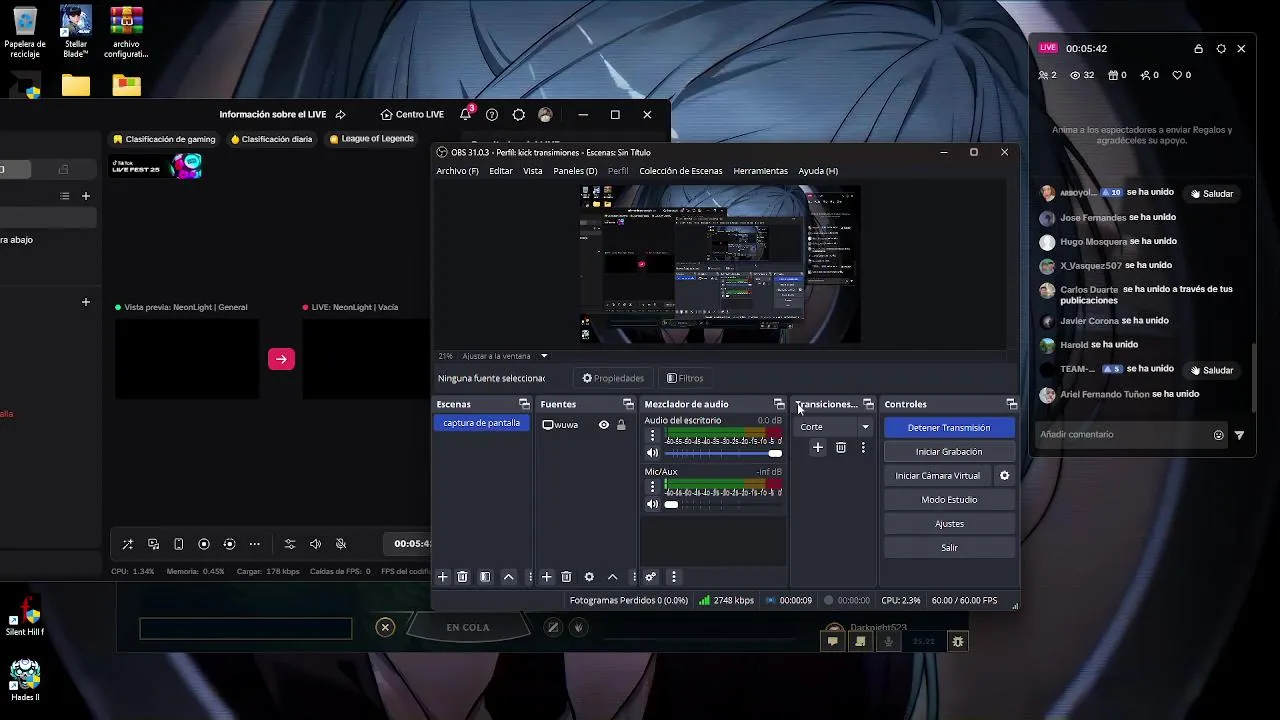Open Mic/Aux options three-dot menu
This screenshot has width=1280, height=720.
point(653,487)
